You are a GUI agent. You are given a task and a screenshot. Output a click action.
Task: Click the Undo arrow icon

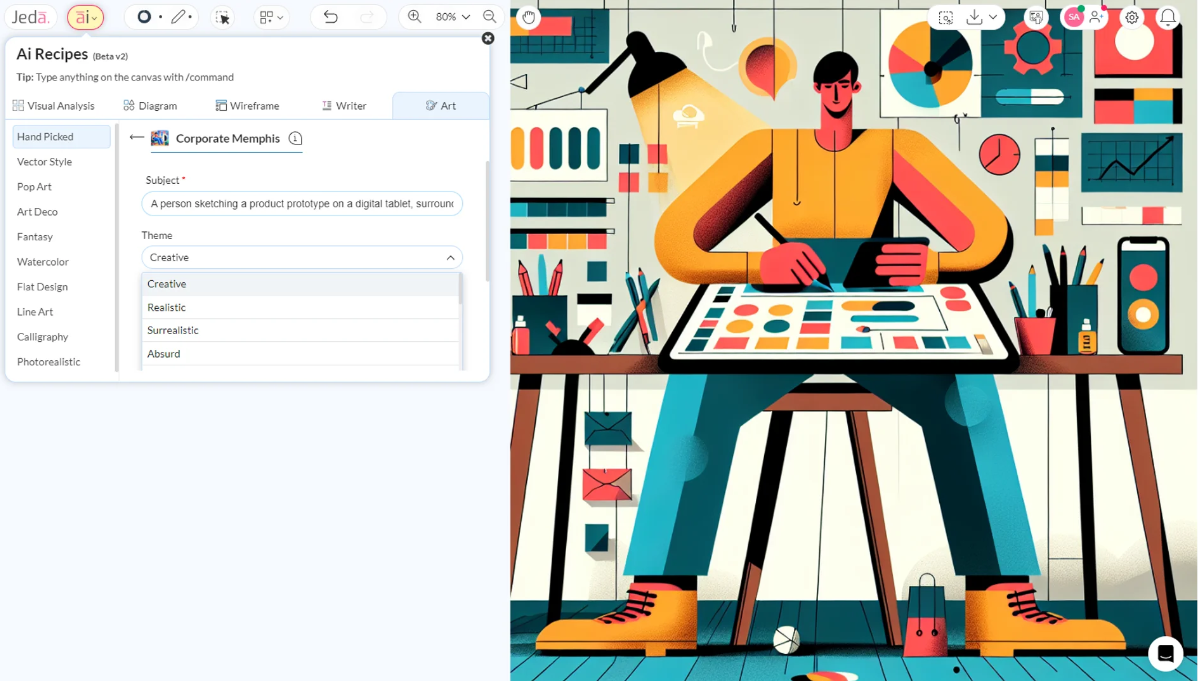pyautogui.click(x=330, y=17)
